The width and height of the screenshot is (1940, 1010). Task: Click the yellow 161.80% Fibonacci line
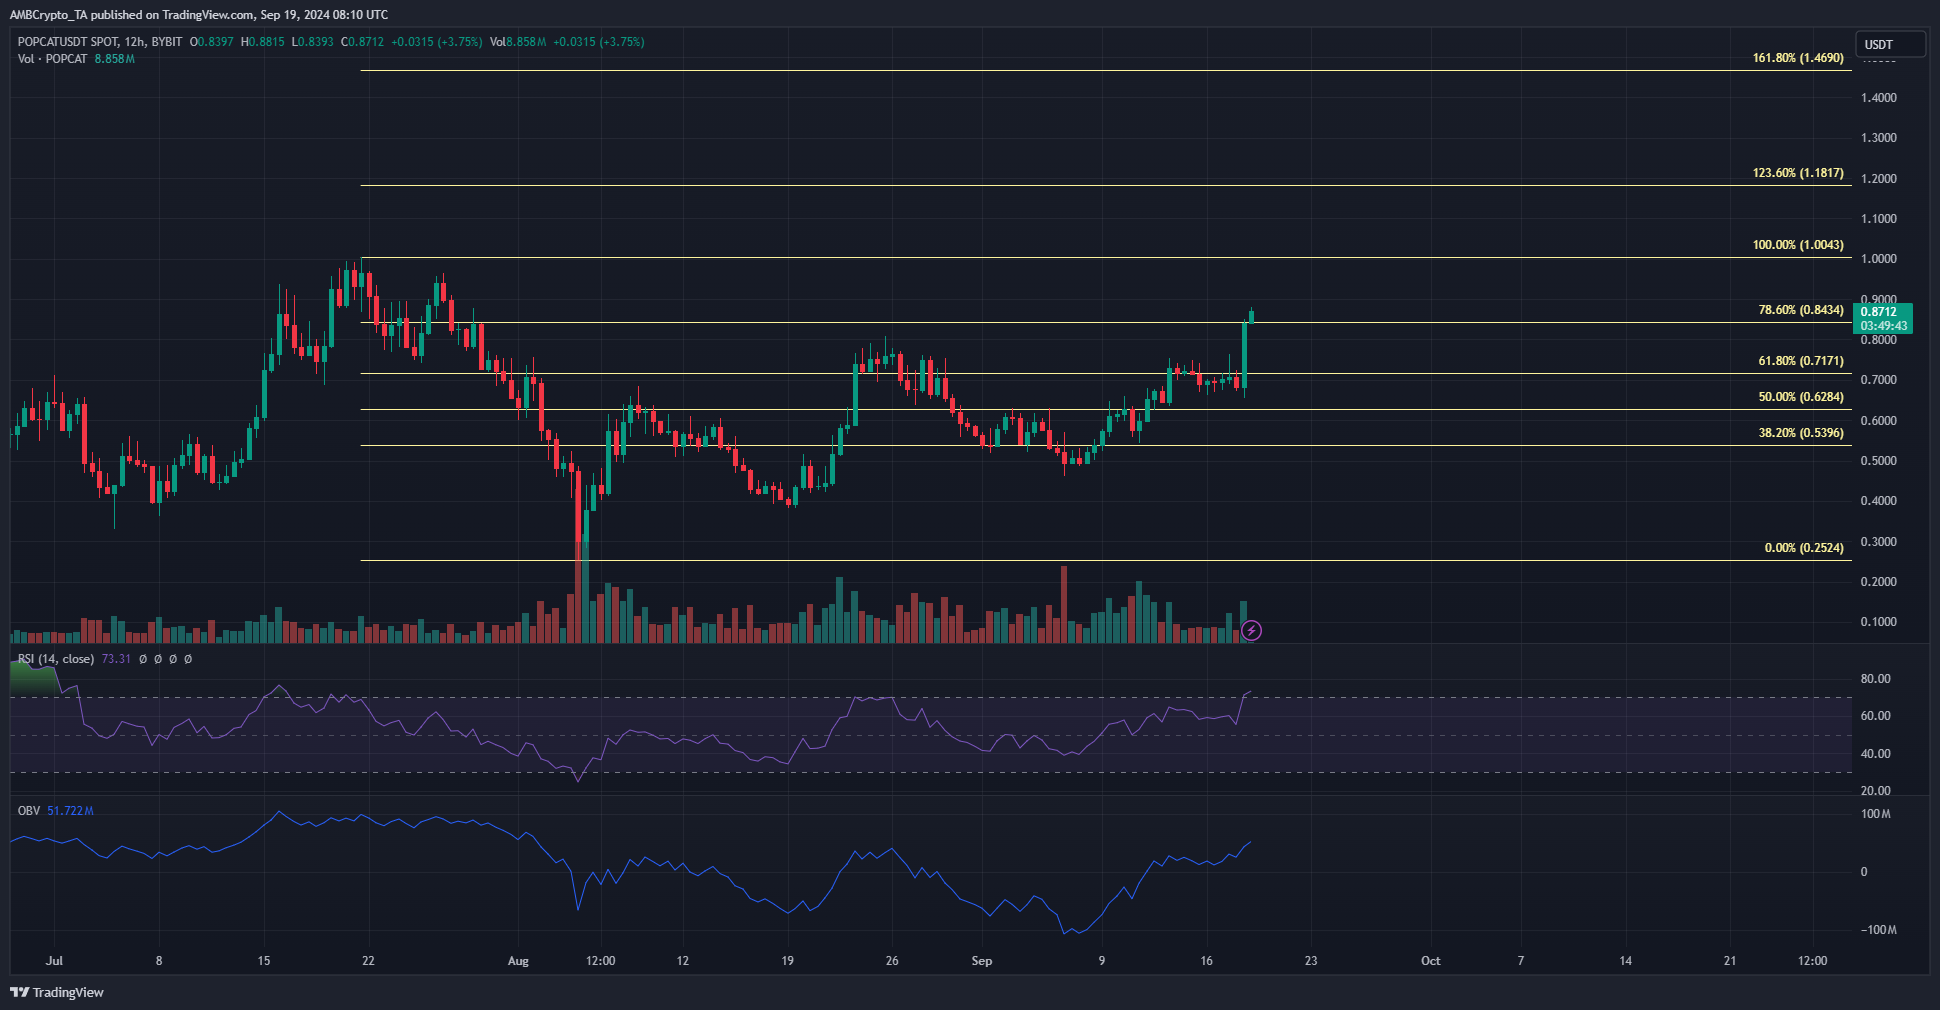pos(1105,71)
